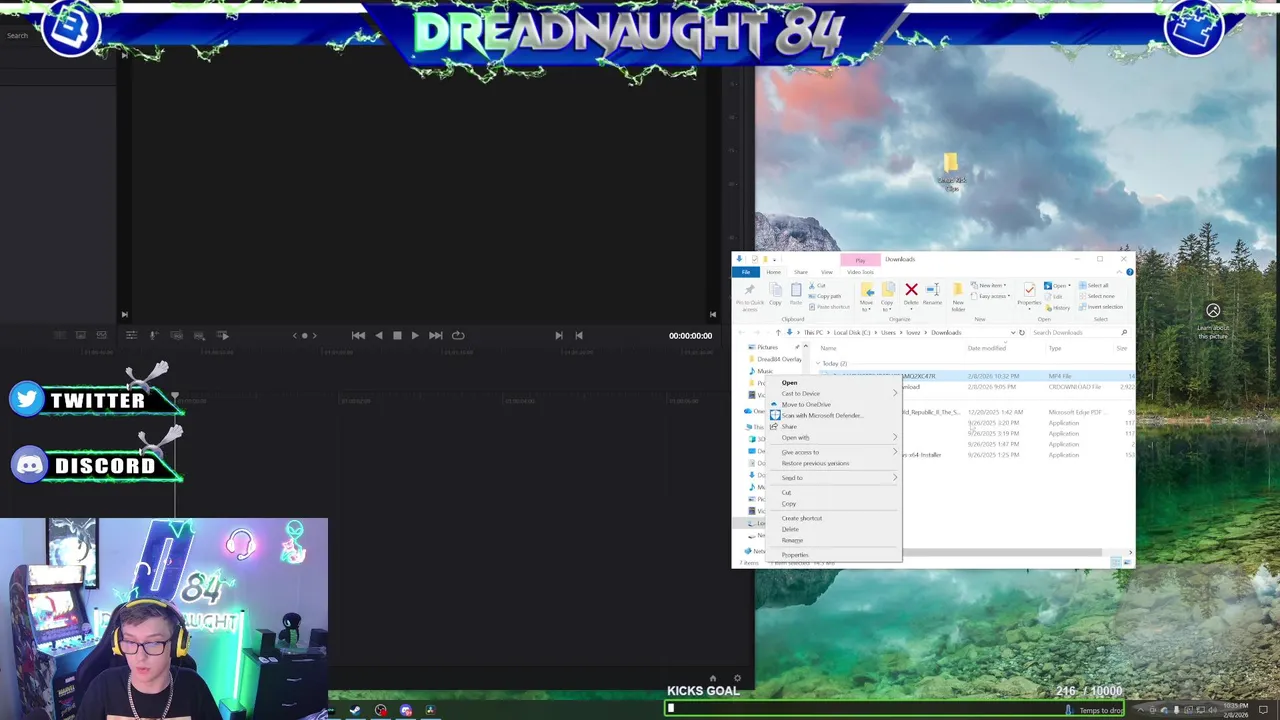1280x720 pixels.
Task: Expand Give access to submenu
Action: pos(894,452)
